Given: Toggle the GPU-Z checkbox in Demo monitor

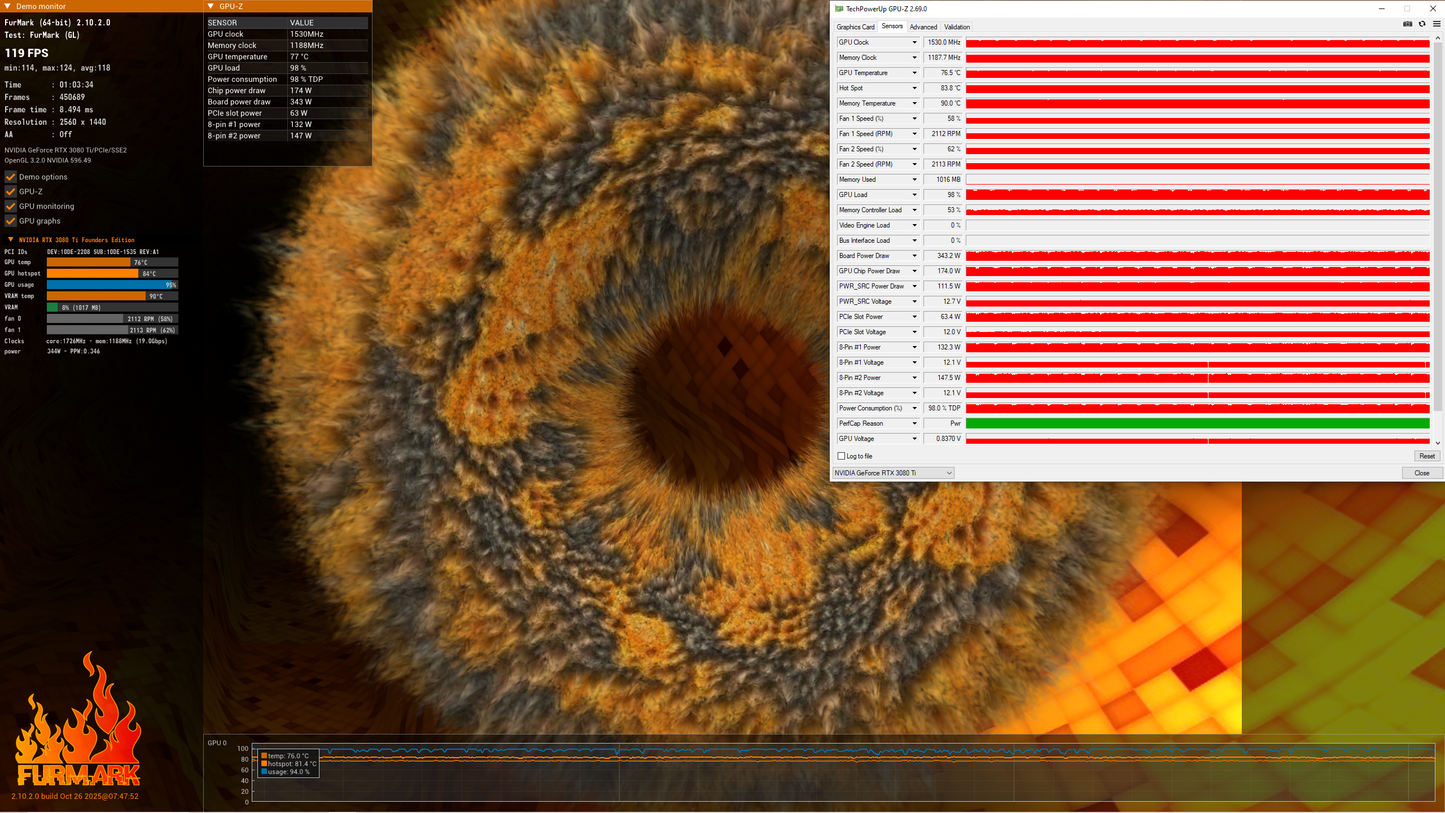Looking at the screenshot, I should click(11, 191).
